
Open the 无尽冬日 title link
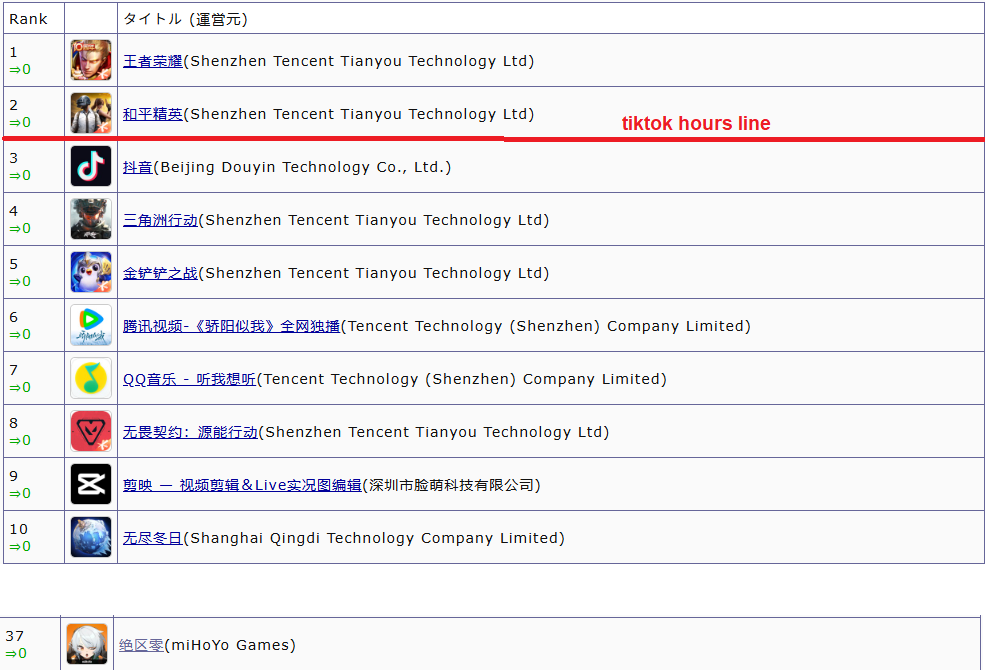coord(152,537)
